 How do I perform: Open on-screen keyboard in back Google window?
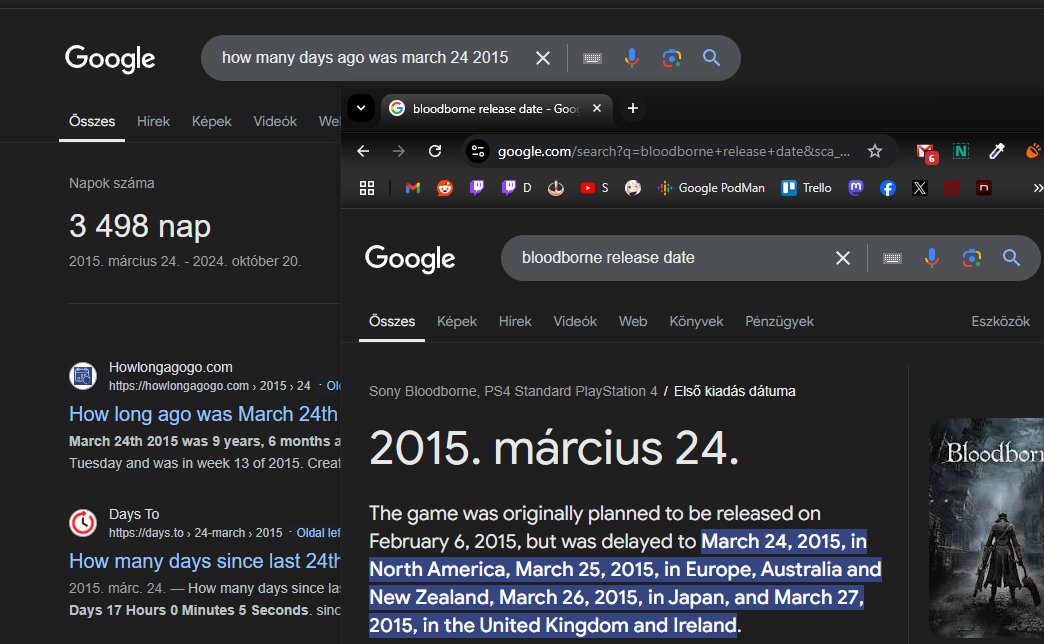click(x=592, y=58)
